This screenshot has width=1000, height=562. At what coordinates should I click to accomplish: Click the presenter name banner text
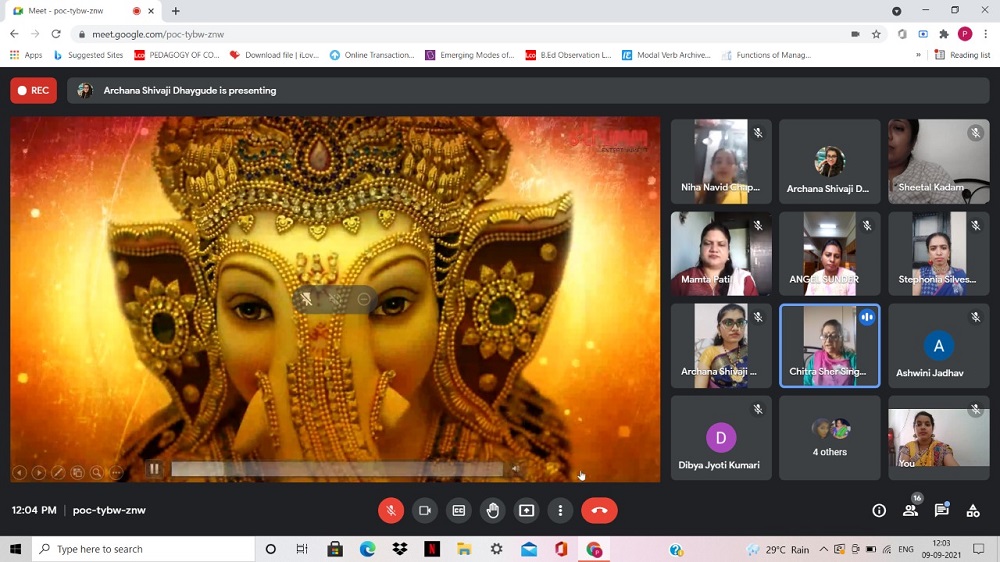tap(189, 91)
